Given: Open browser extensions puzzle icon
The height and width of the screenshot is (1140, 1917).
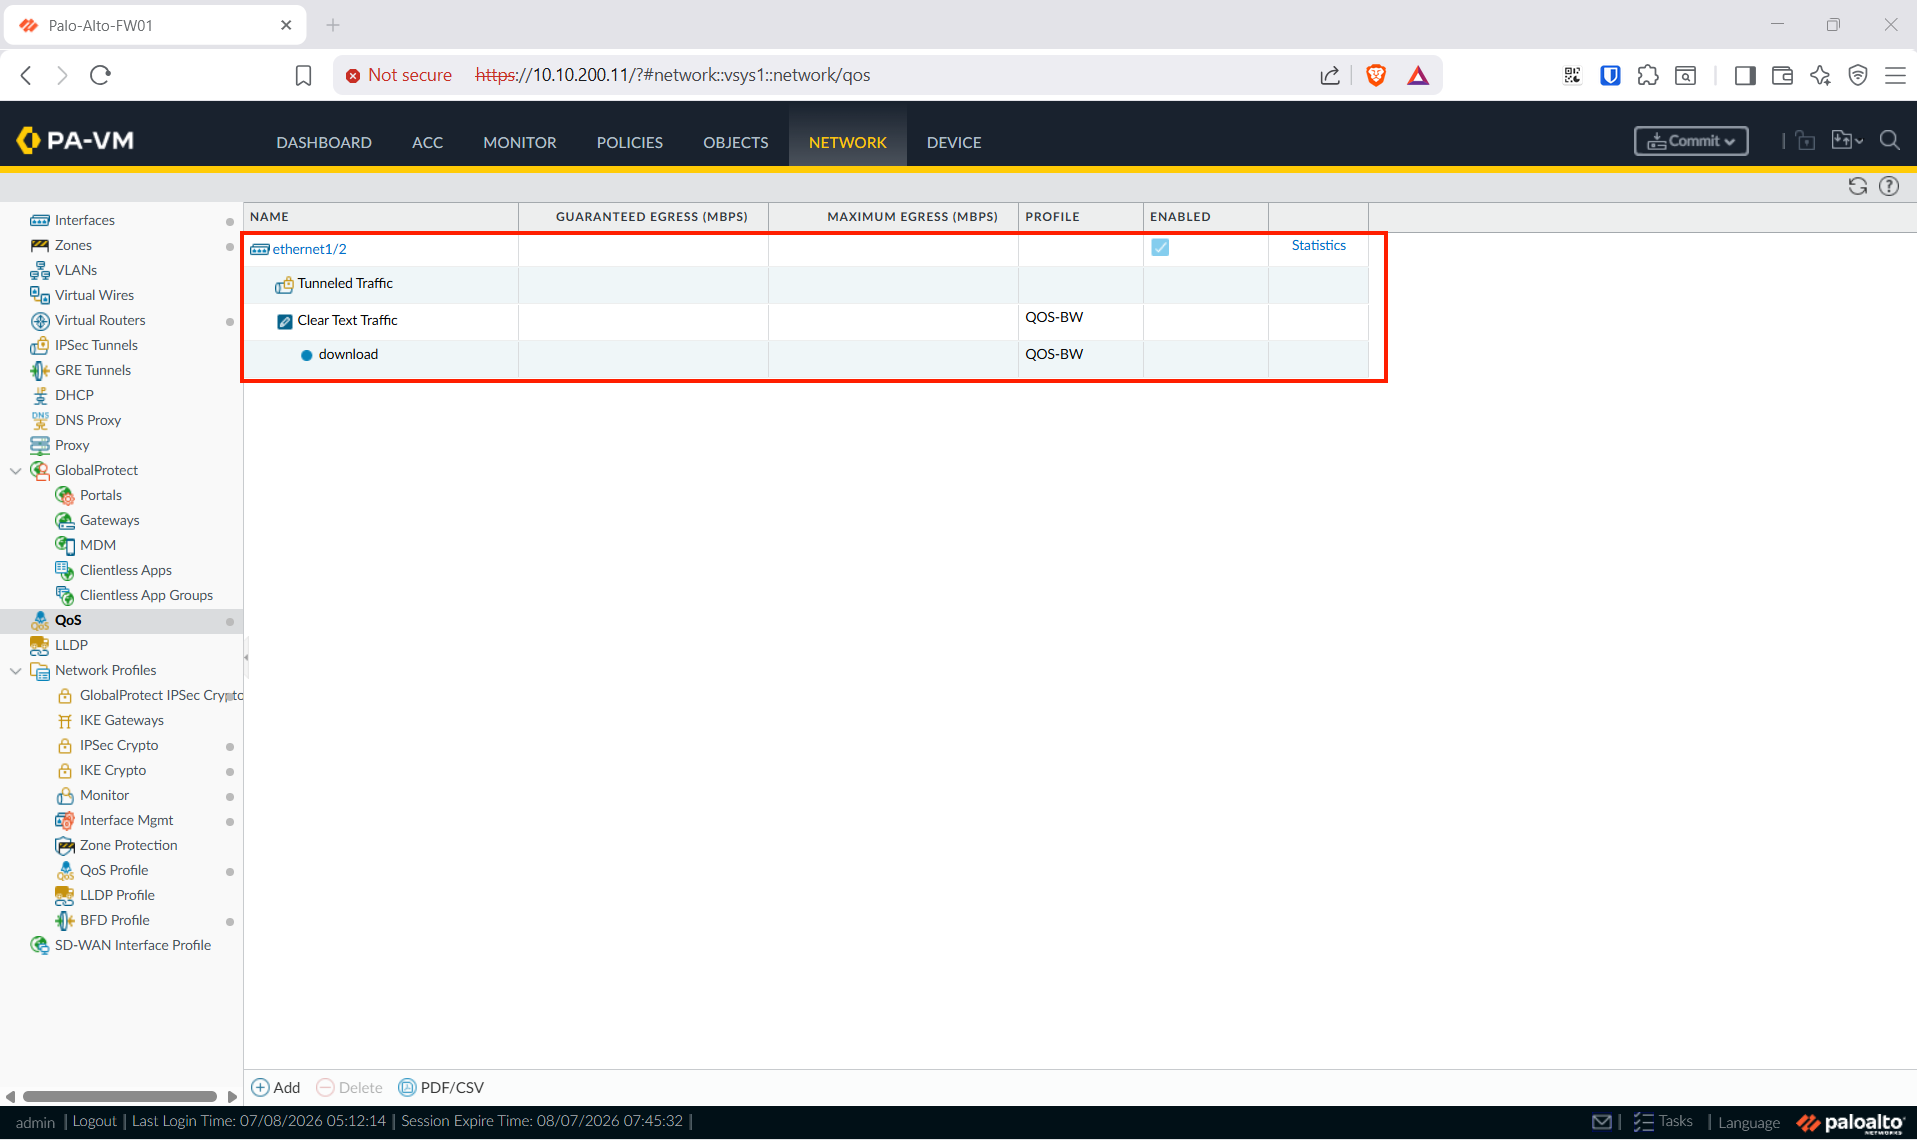Looking at the screenshot, I should [x=1648, y=75].
